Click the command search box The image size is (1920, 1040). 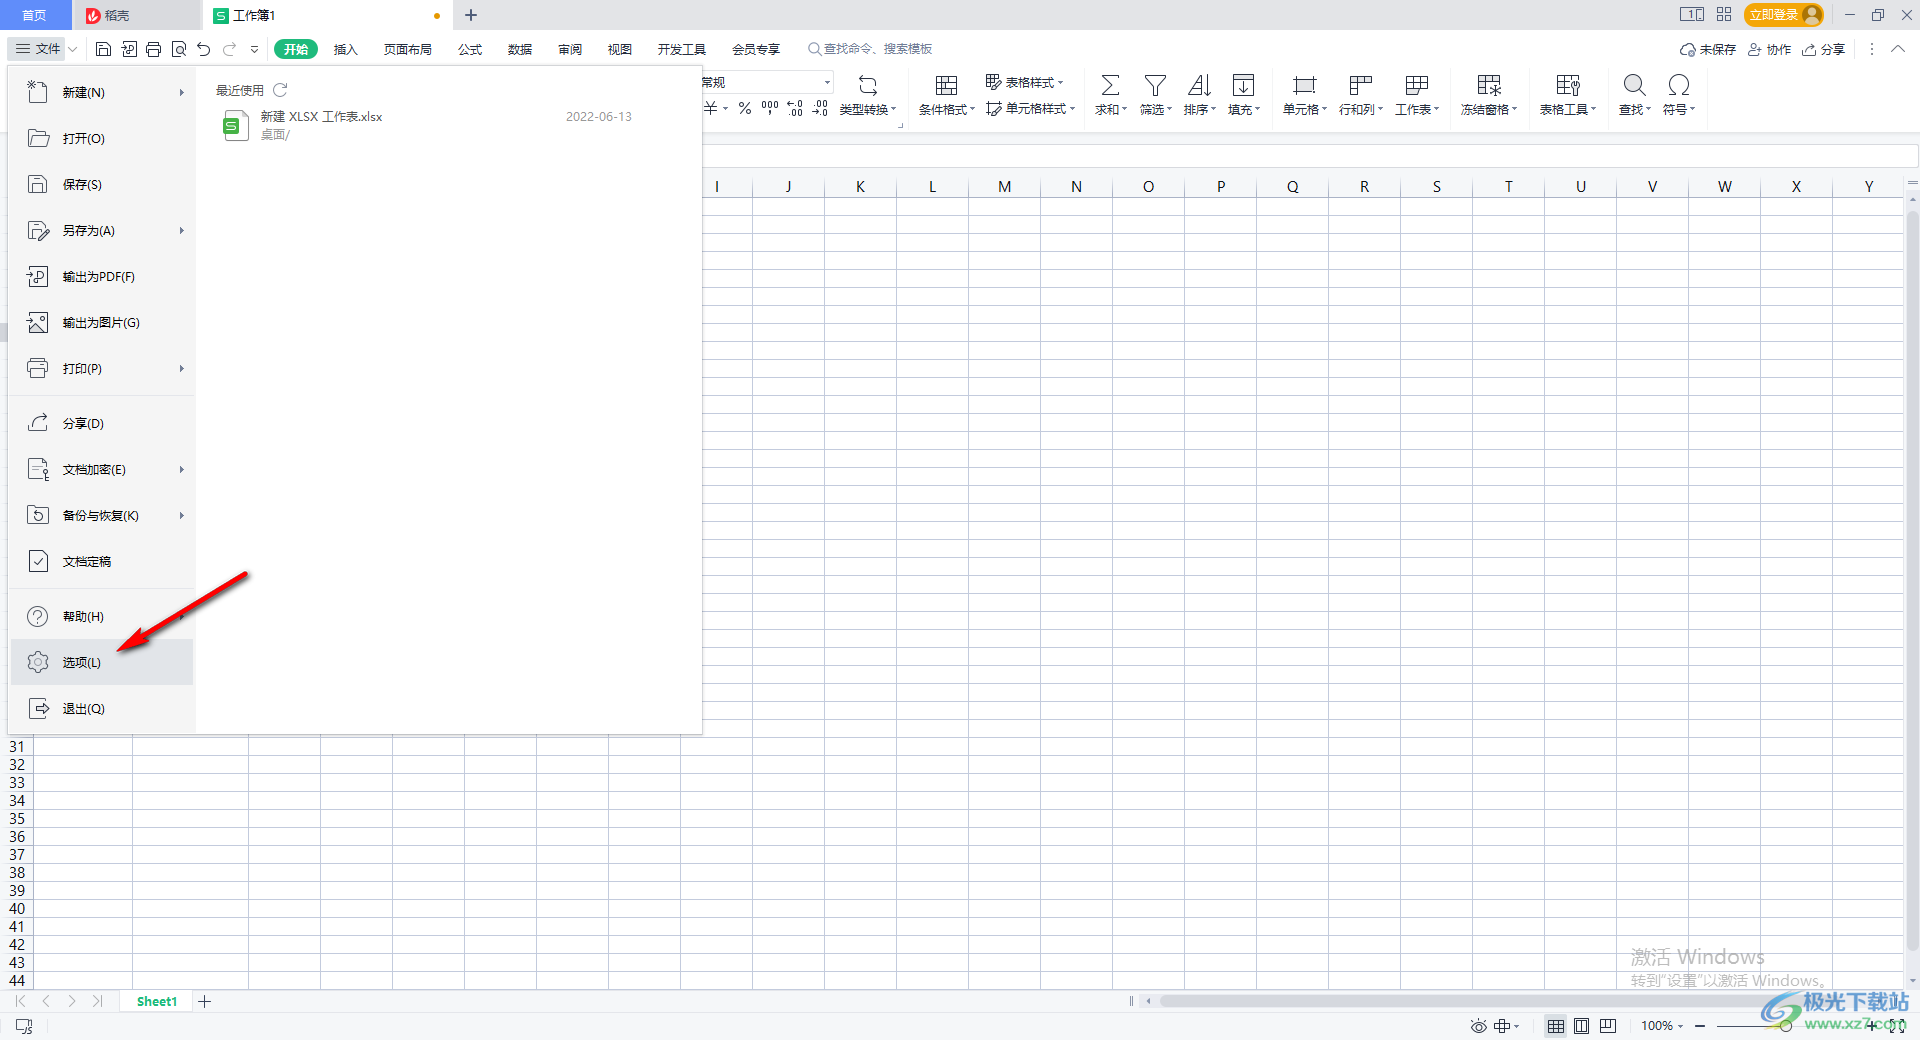coord(870,48)
